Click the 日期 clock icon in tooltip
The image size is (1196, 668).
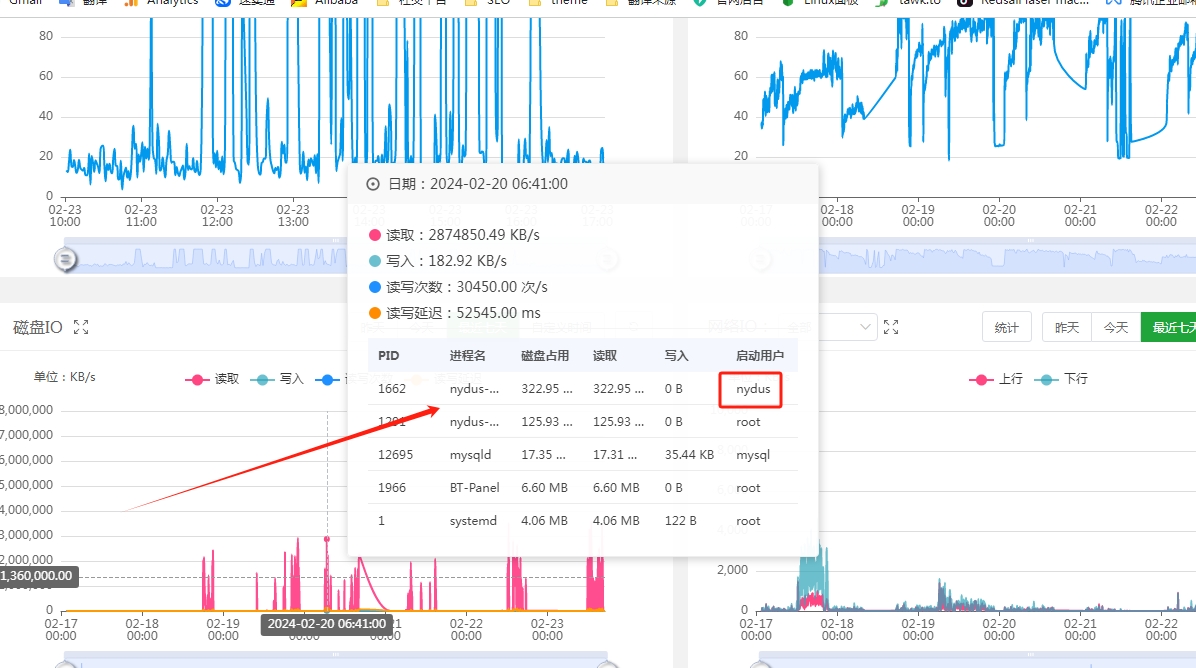pos(373,184)
